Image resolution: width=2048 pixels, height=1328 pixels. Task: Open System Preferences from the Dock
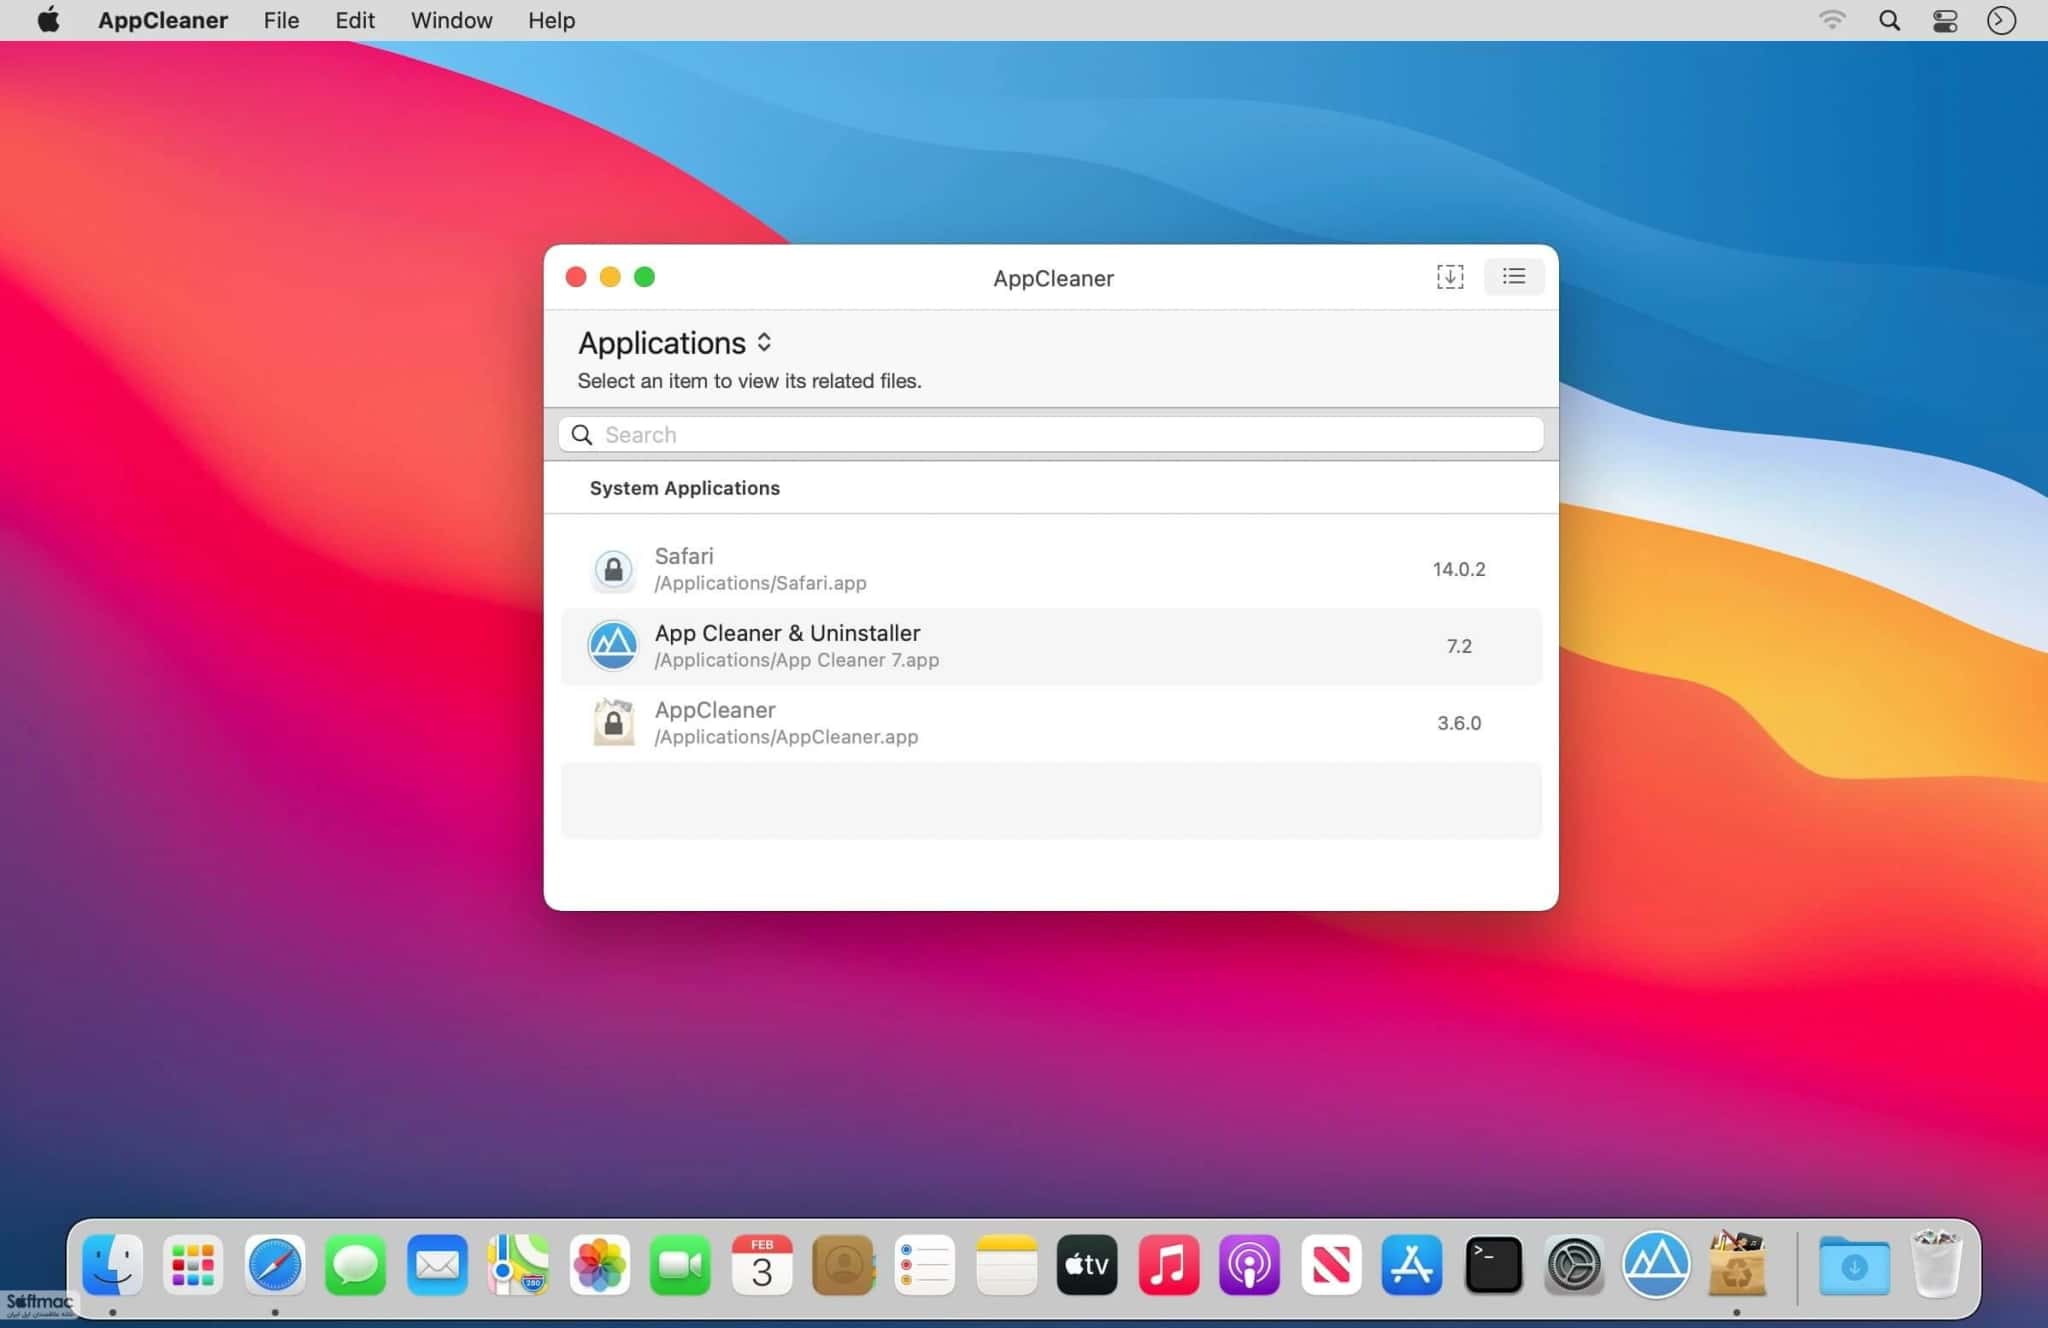click(x=1574, y=1265)
